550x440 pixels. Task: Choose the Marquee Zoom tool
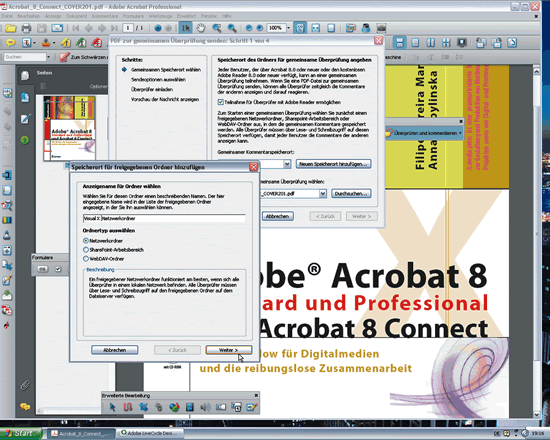pos(217,28)
